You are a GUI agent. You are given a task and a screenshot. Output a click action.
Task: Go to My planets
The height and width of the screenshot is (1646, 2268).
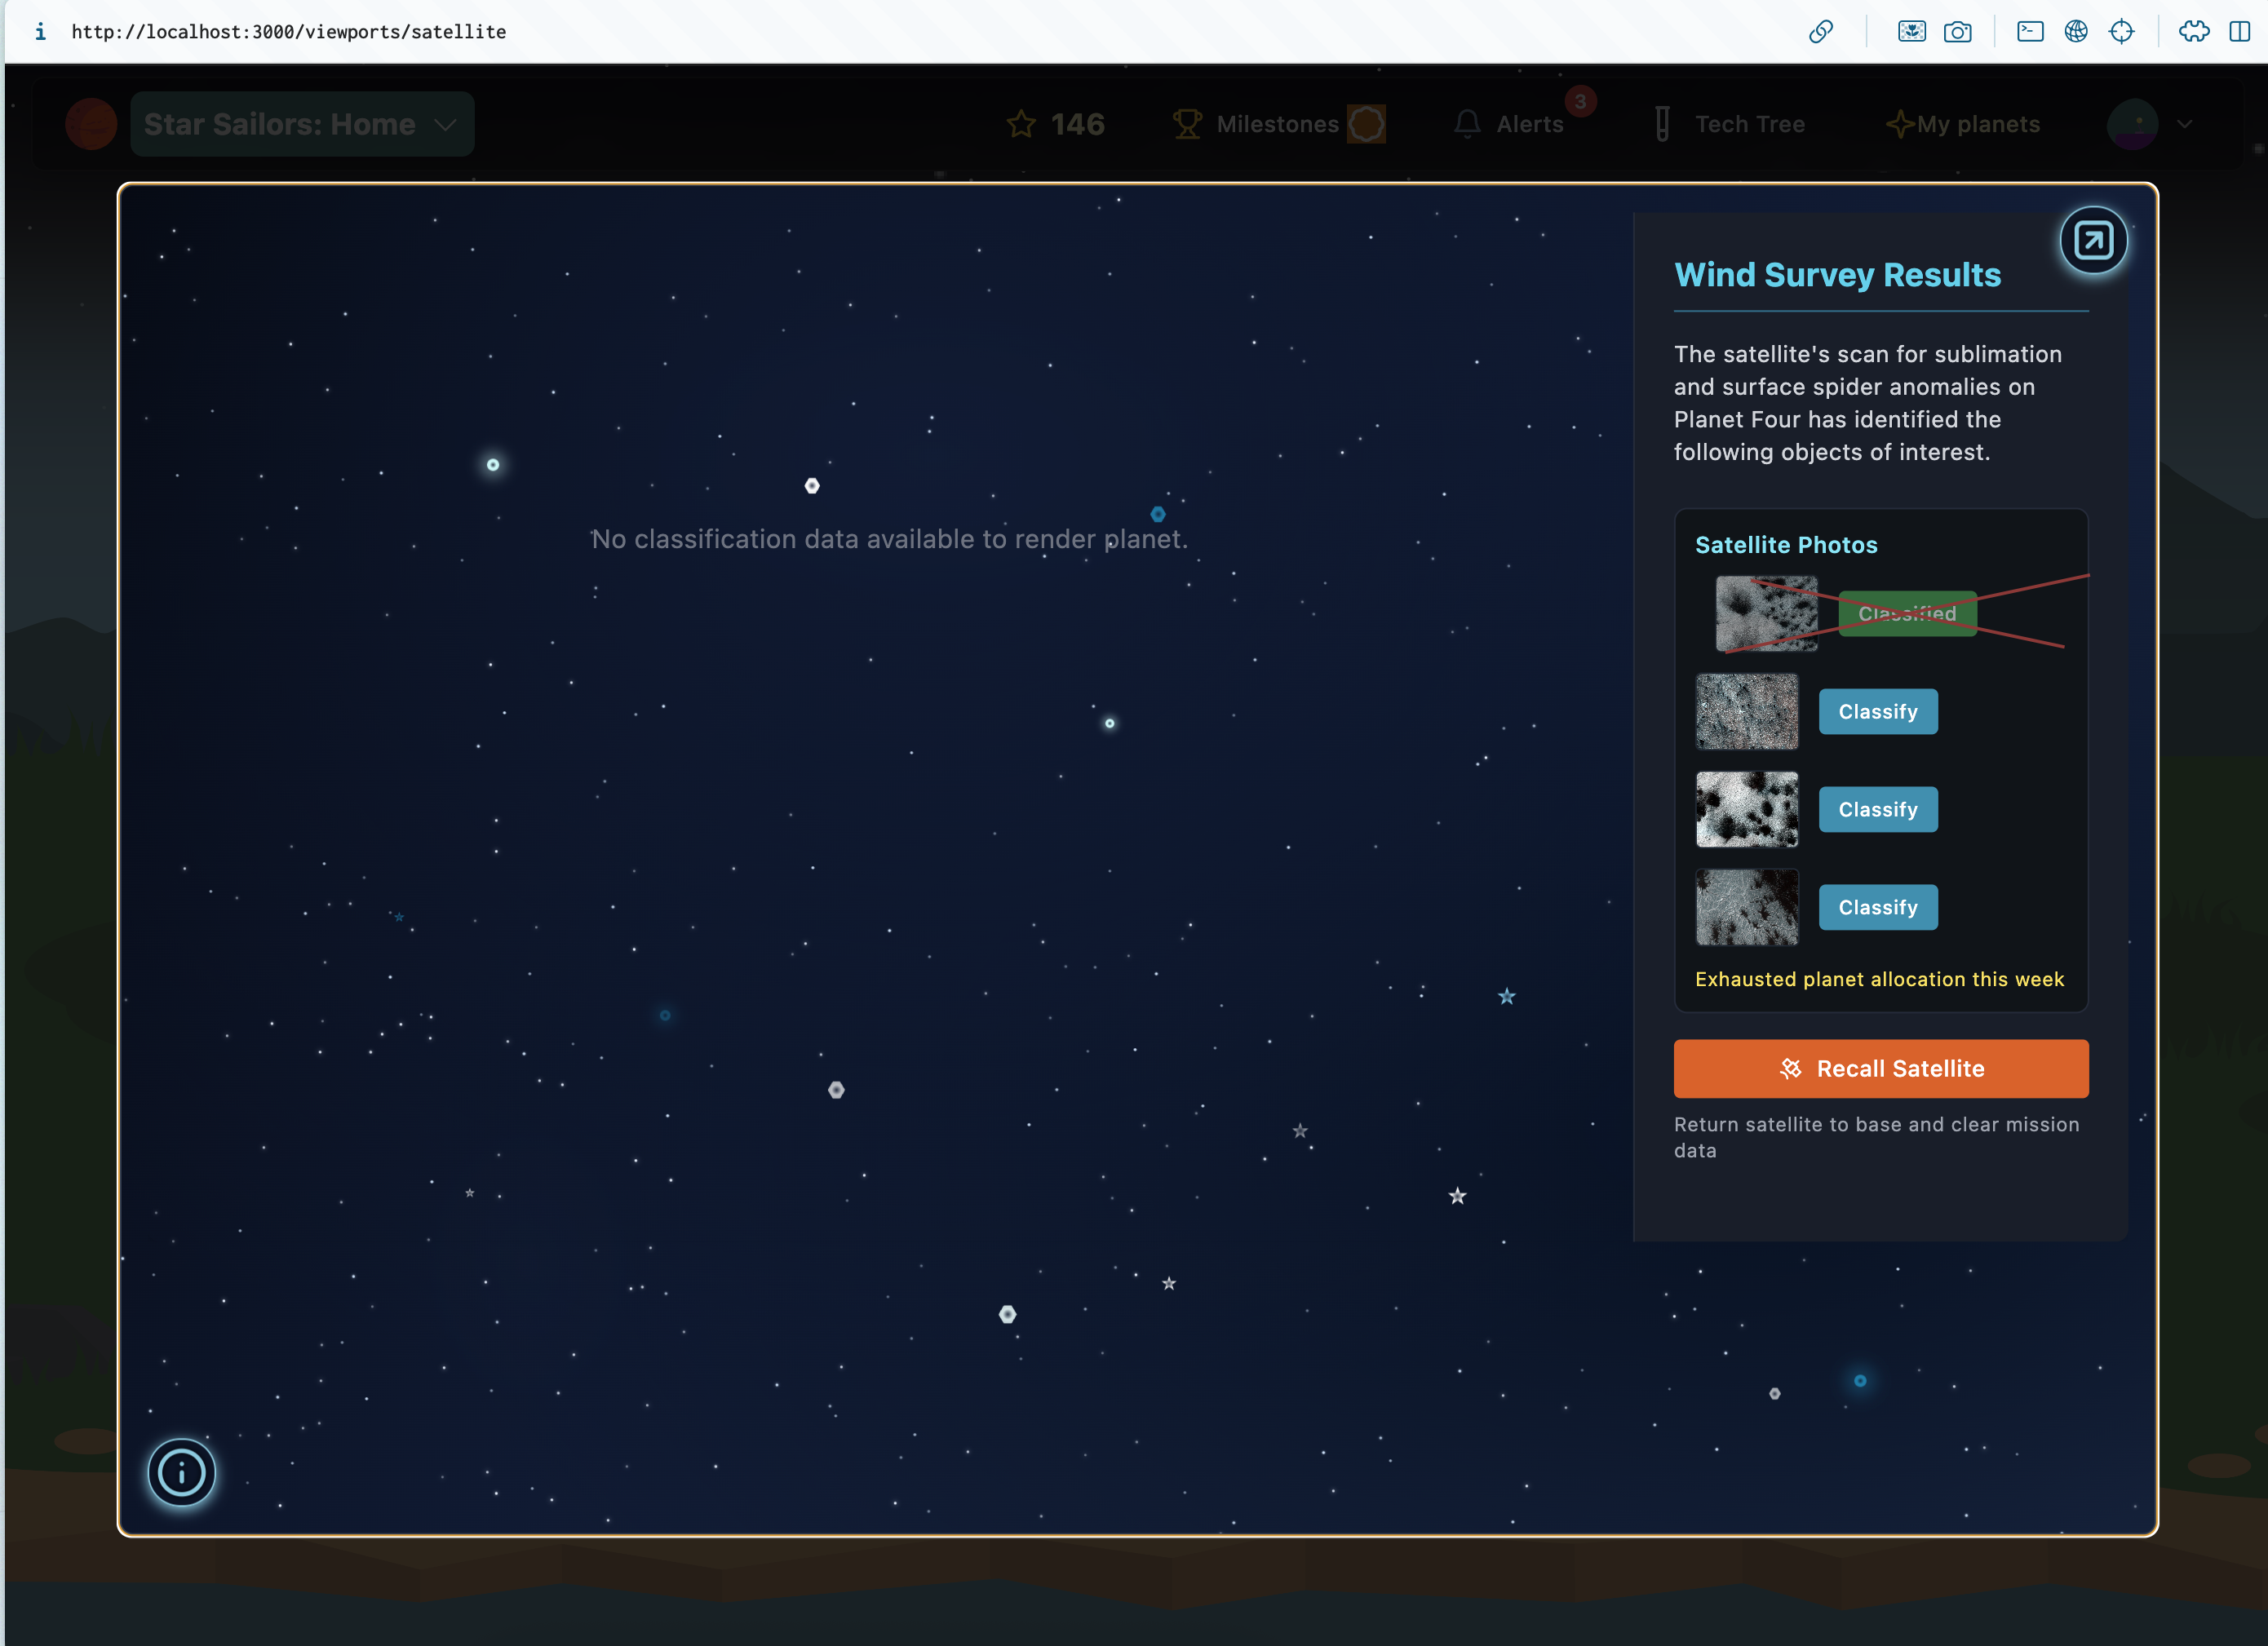[x=1963, y=124]
